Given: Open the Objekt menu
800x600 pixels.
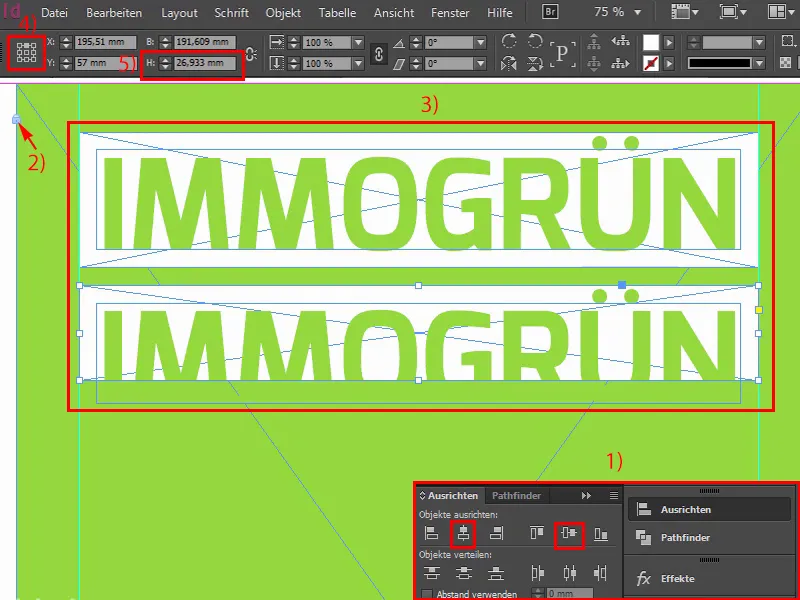Looking at the screenshot, I should click(283, 13).
